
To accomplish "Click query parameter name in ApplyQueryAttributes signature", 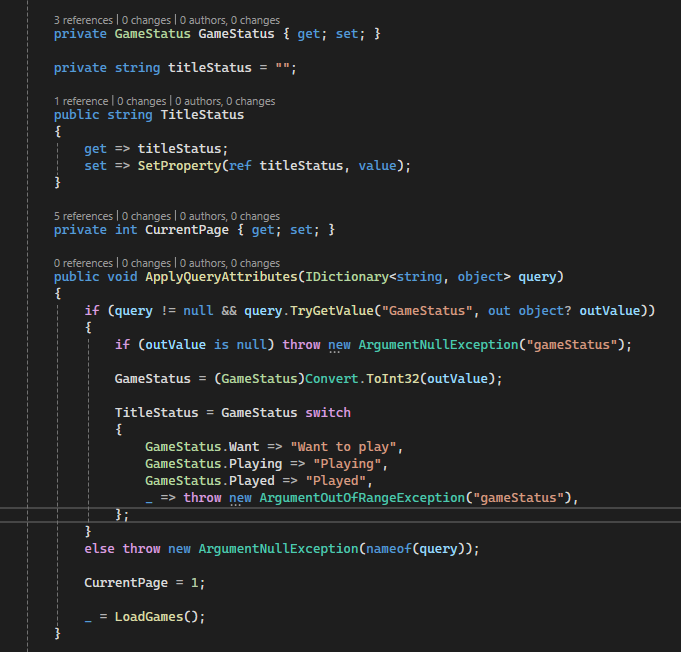I will (537, 277).
